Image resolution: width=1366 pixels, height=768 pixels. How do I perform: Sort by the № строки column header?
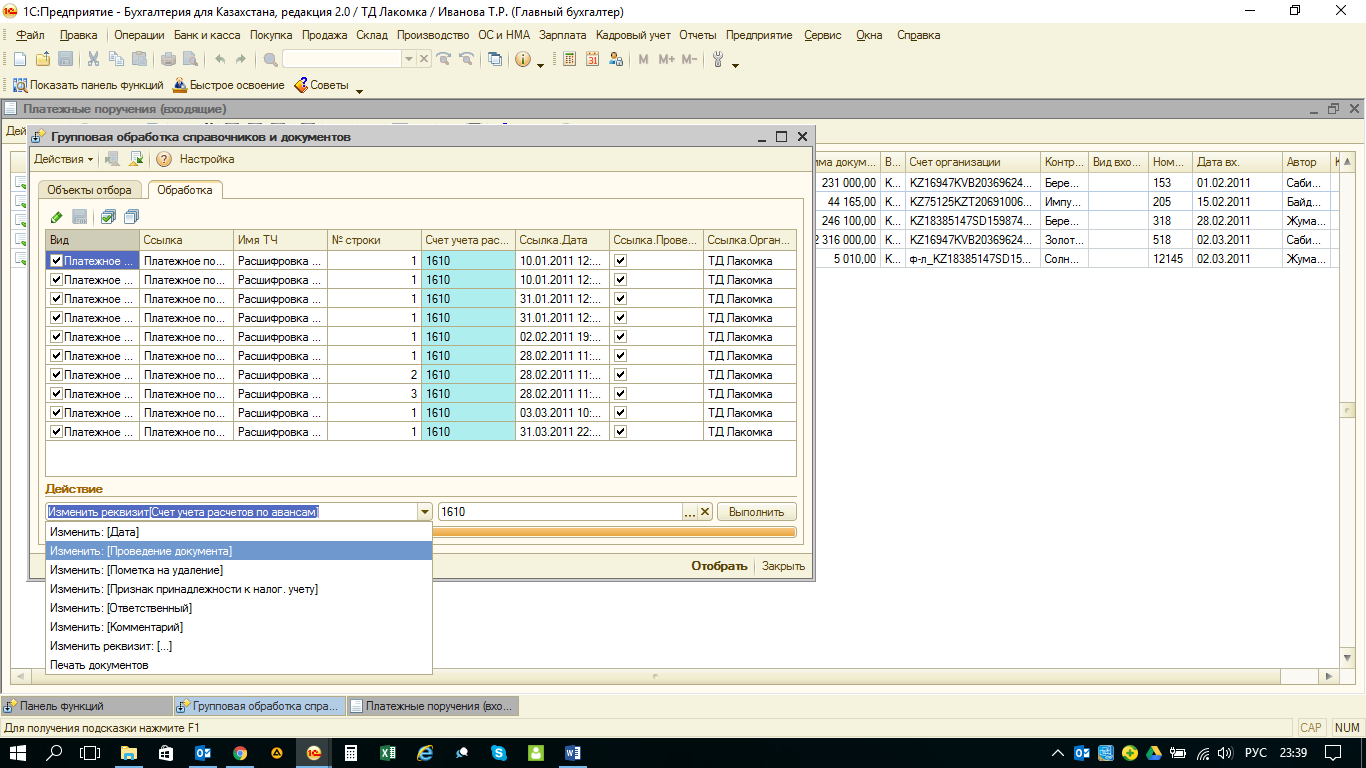pos(374,240)
